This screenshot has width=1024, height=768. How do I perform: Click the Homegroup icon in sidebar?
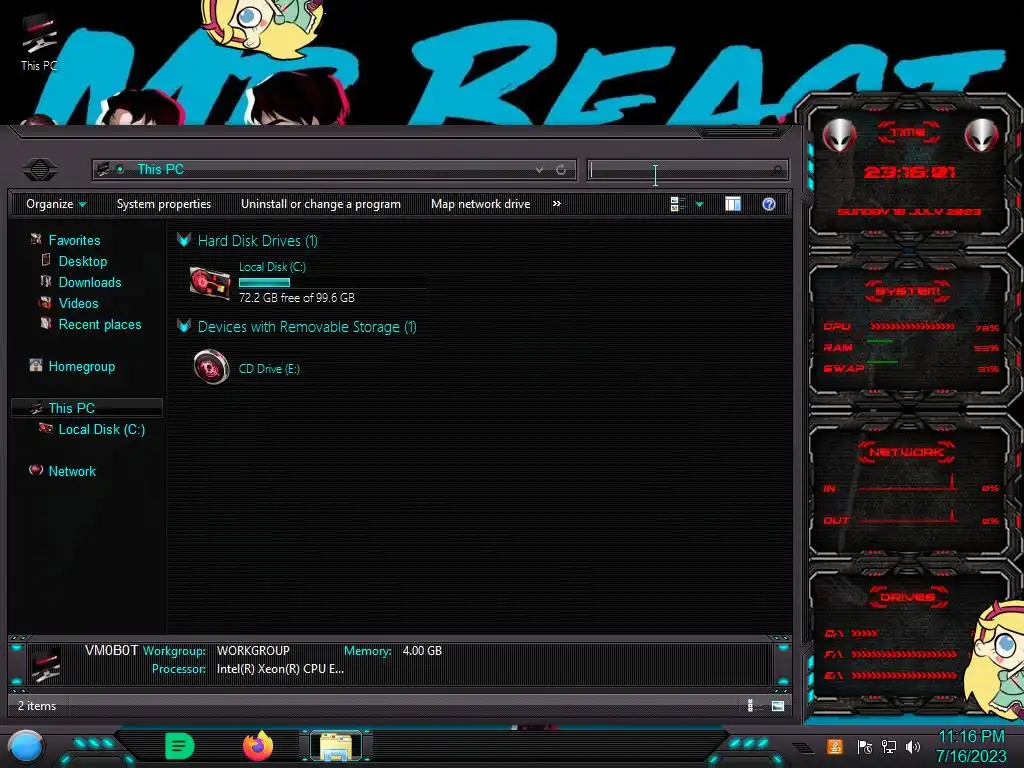coord(36,366)
